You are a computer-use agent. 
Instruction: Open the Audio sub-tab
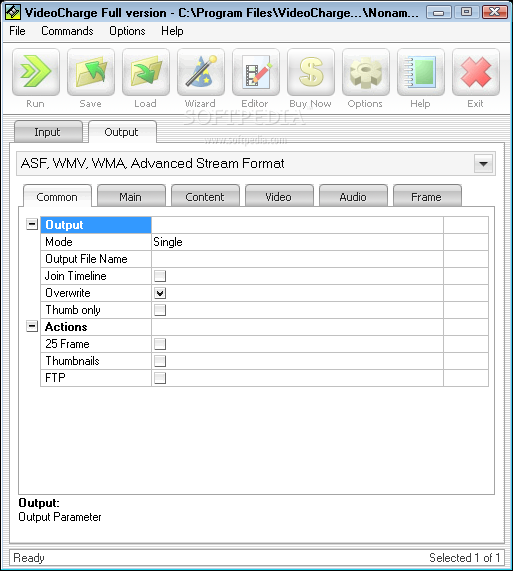tap(353, 196)
